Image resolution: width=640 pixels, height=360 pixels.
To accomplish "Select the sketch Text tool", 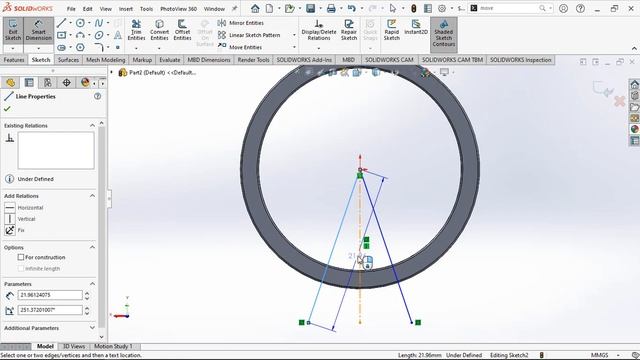I will [118, 36].
